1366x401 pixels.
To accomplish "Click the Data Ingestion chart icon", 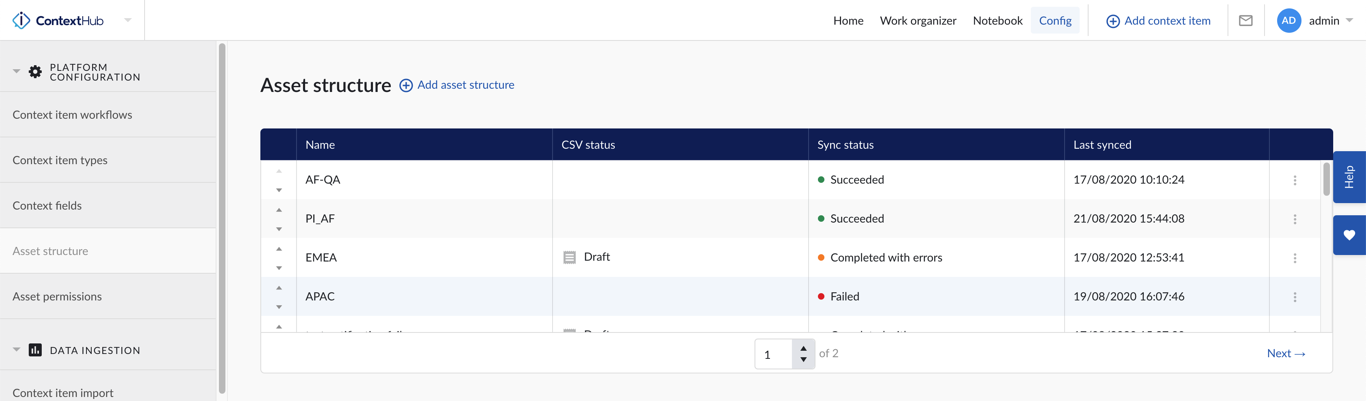I will tap(35, 350).
